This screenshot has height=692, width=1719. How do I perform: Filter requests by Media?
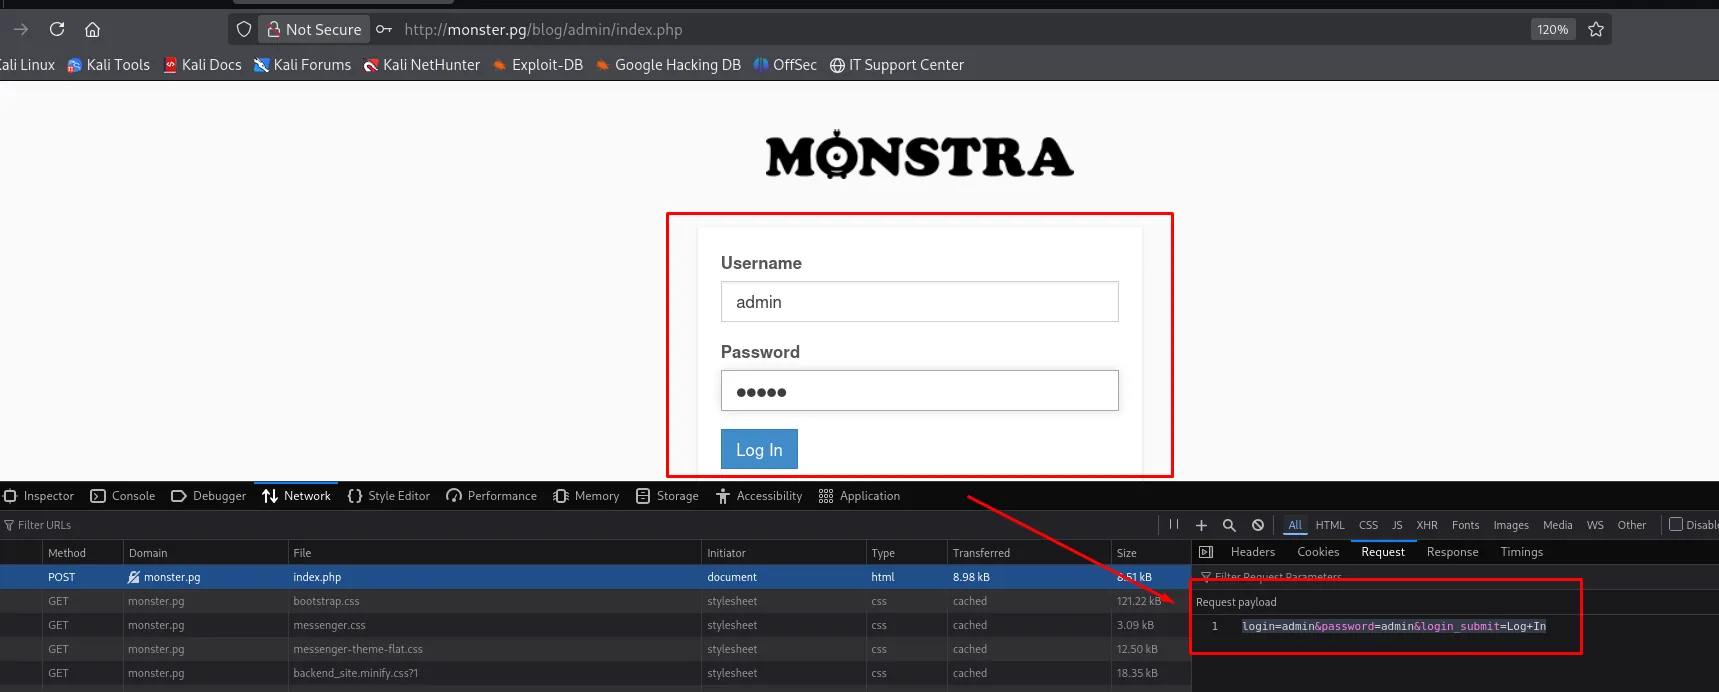[1557, 525]
